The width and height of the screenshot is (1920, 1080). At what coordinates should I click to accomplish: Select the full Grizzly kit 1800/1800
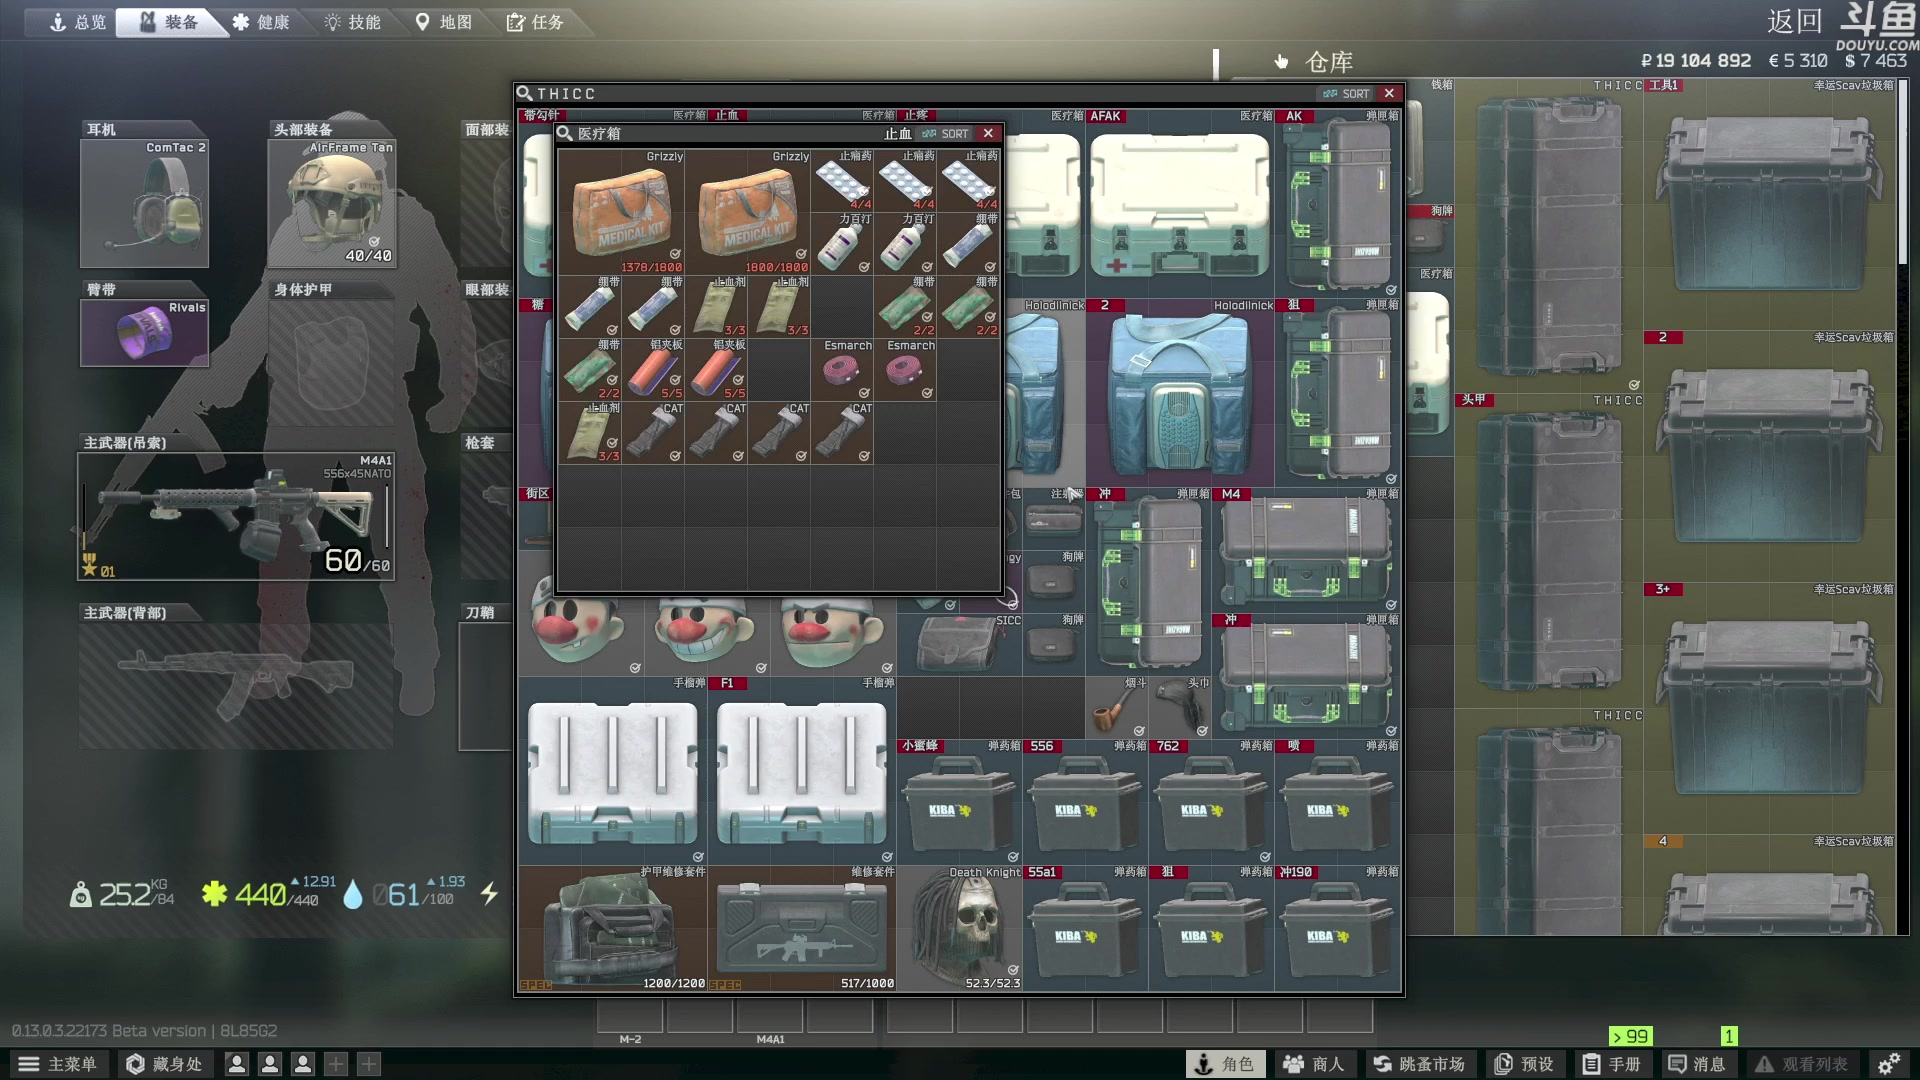point(747,212)
